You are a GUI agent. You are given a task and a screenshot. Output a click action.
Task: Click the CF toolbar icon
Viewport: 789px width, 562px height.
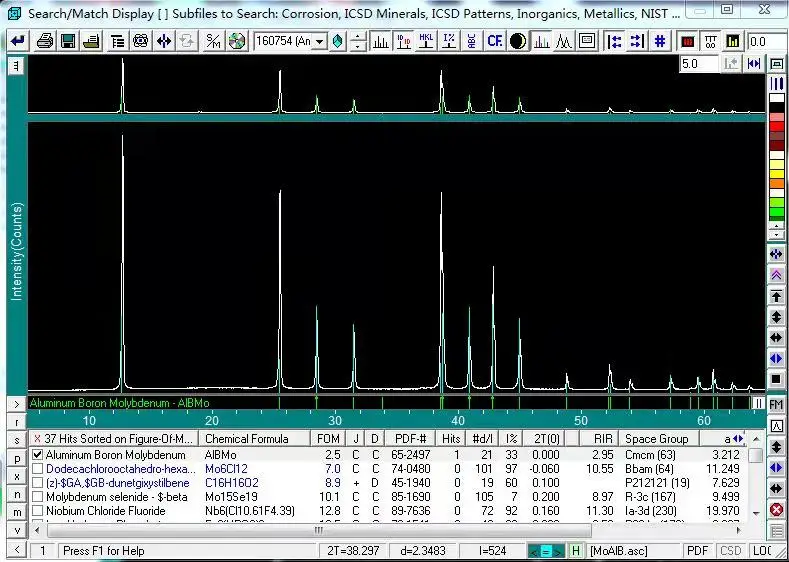[494, 41]
